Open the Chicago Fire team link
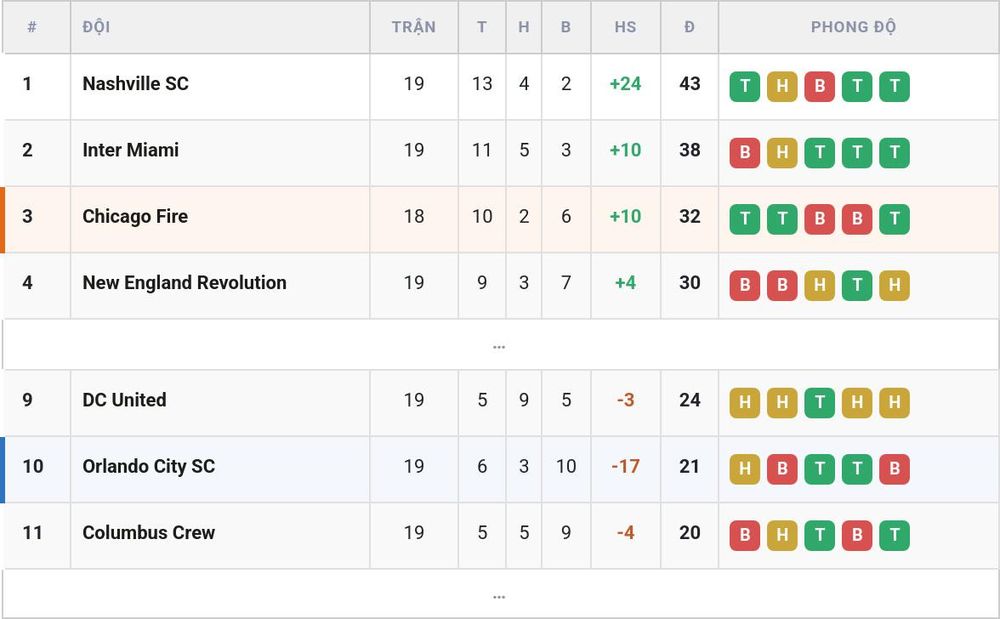 [x=135, y=216]
